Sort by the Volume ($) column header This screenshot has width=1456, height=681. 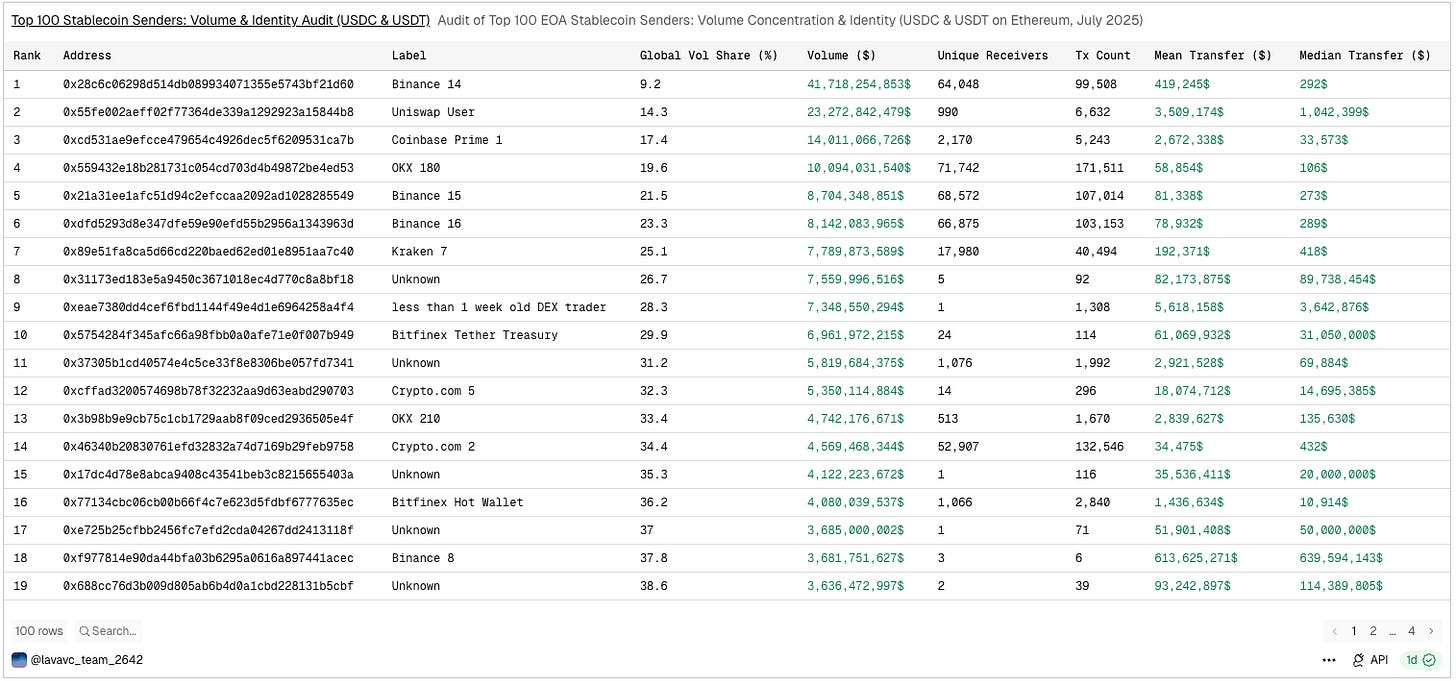pyautogui.click(x=841, y=56)
